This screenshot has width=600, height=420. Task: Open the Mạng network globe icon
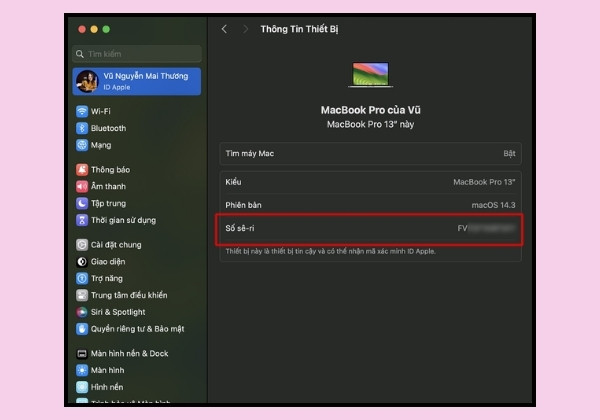click(82, 145)
